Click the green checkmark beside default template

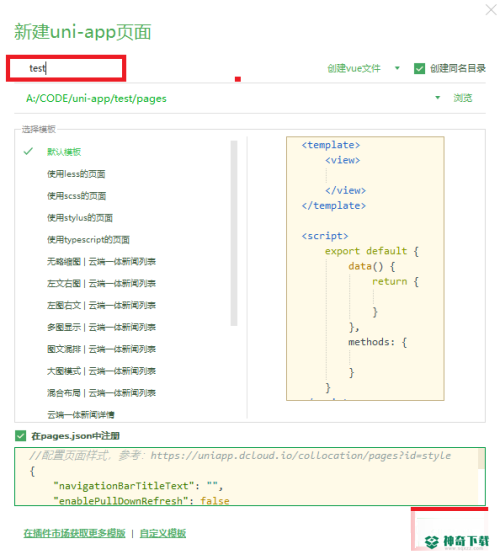click(28, 151)
